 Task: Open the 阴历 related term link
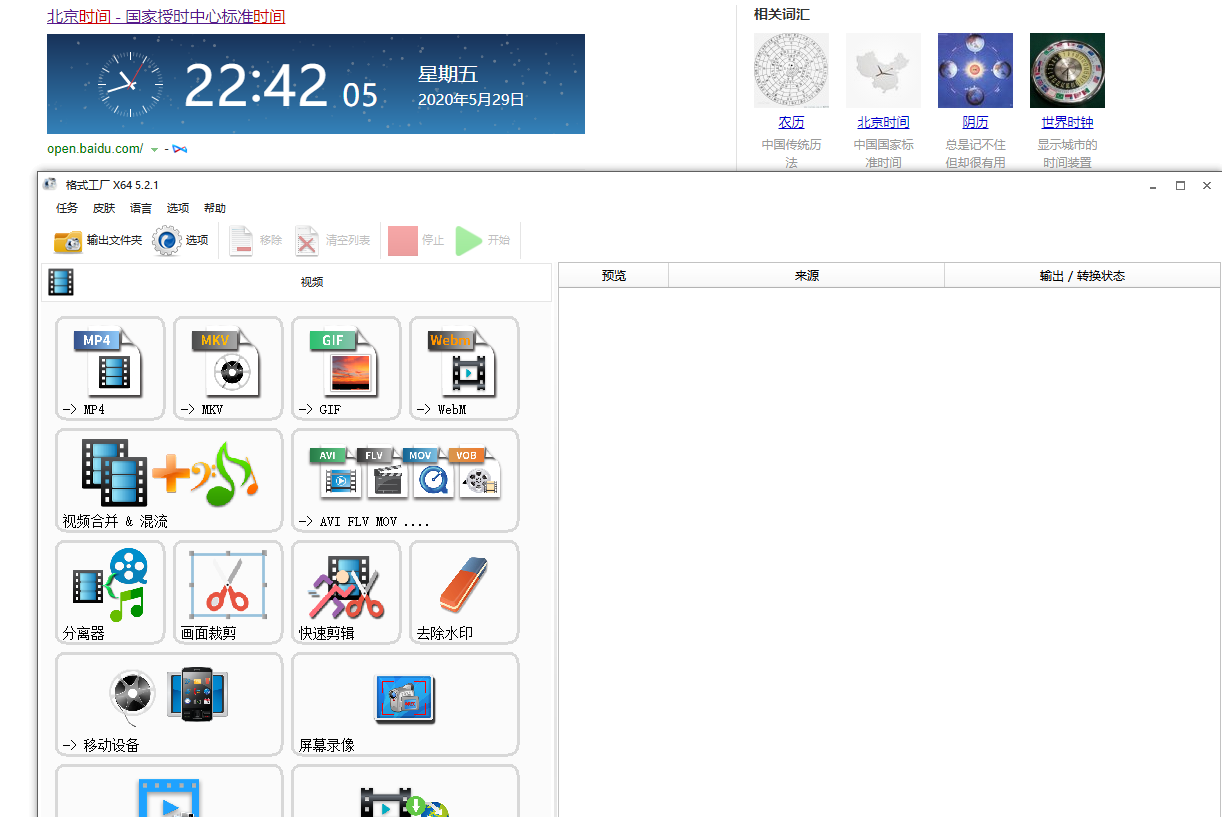point(975,122)
